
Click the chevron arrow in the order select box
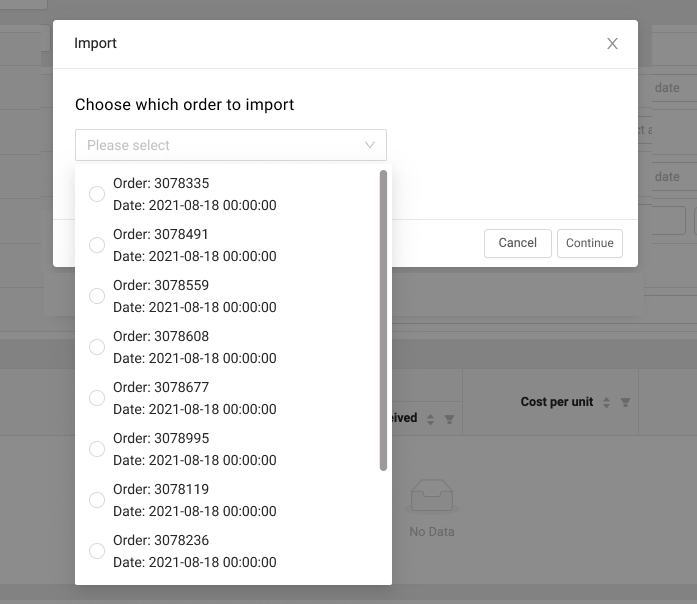(x=370, y=145)
